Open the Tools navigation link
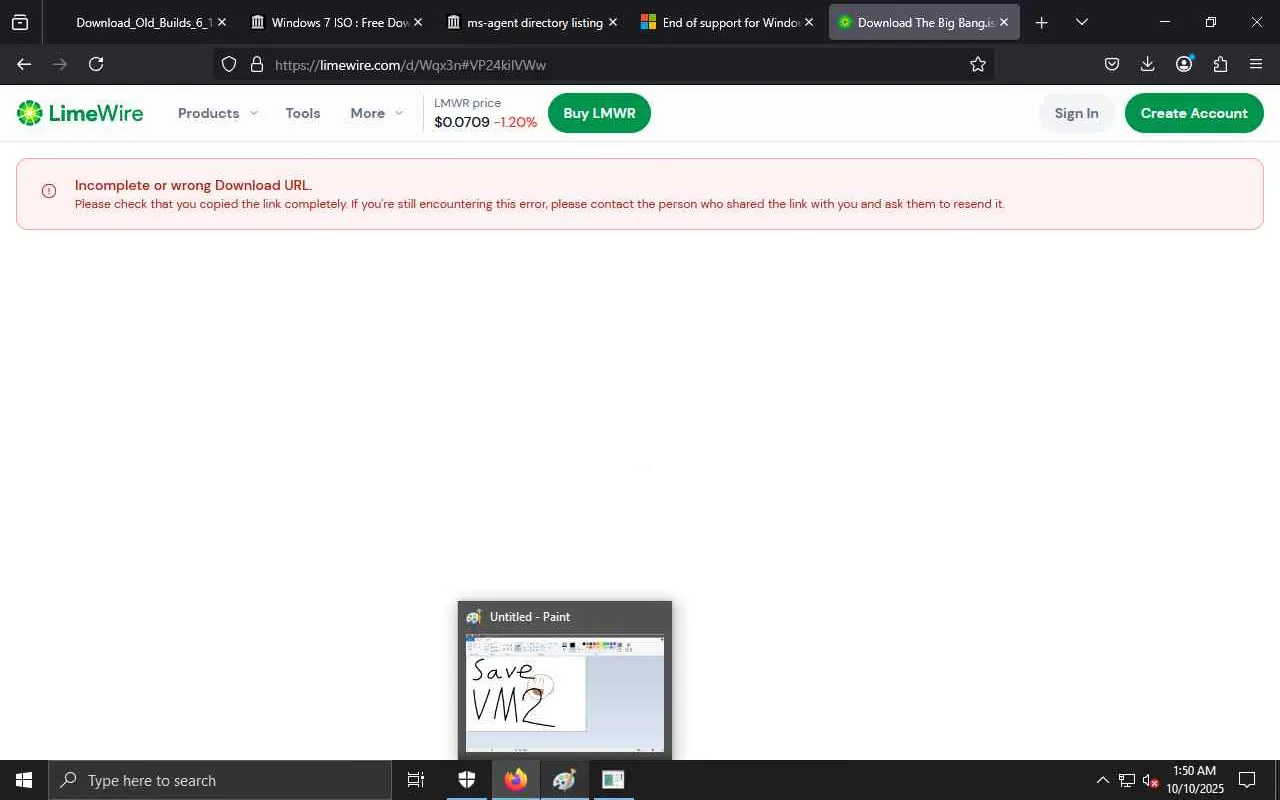This screenshot has width=1280, height=800. 303,113
